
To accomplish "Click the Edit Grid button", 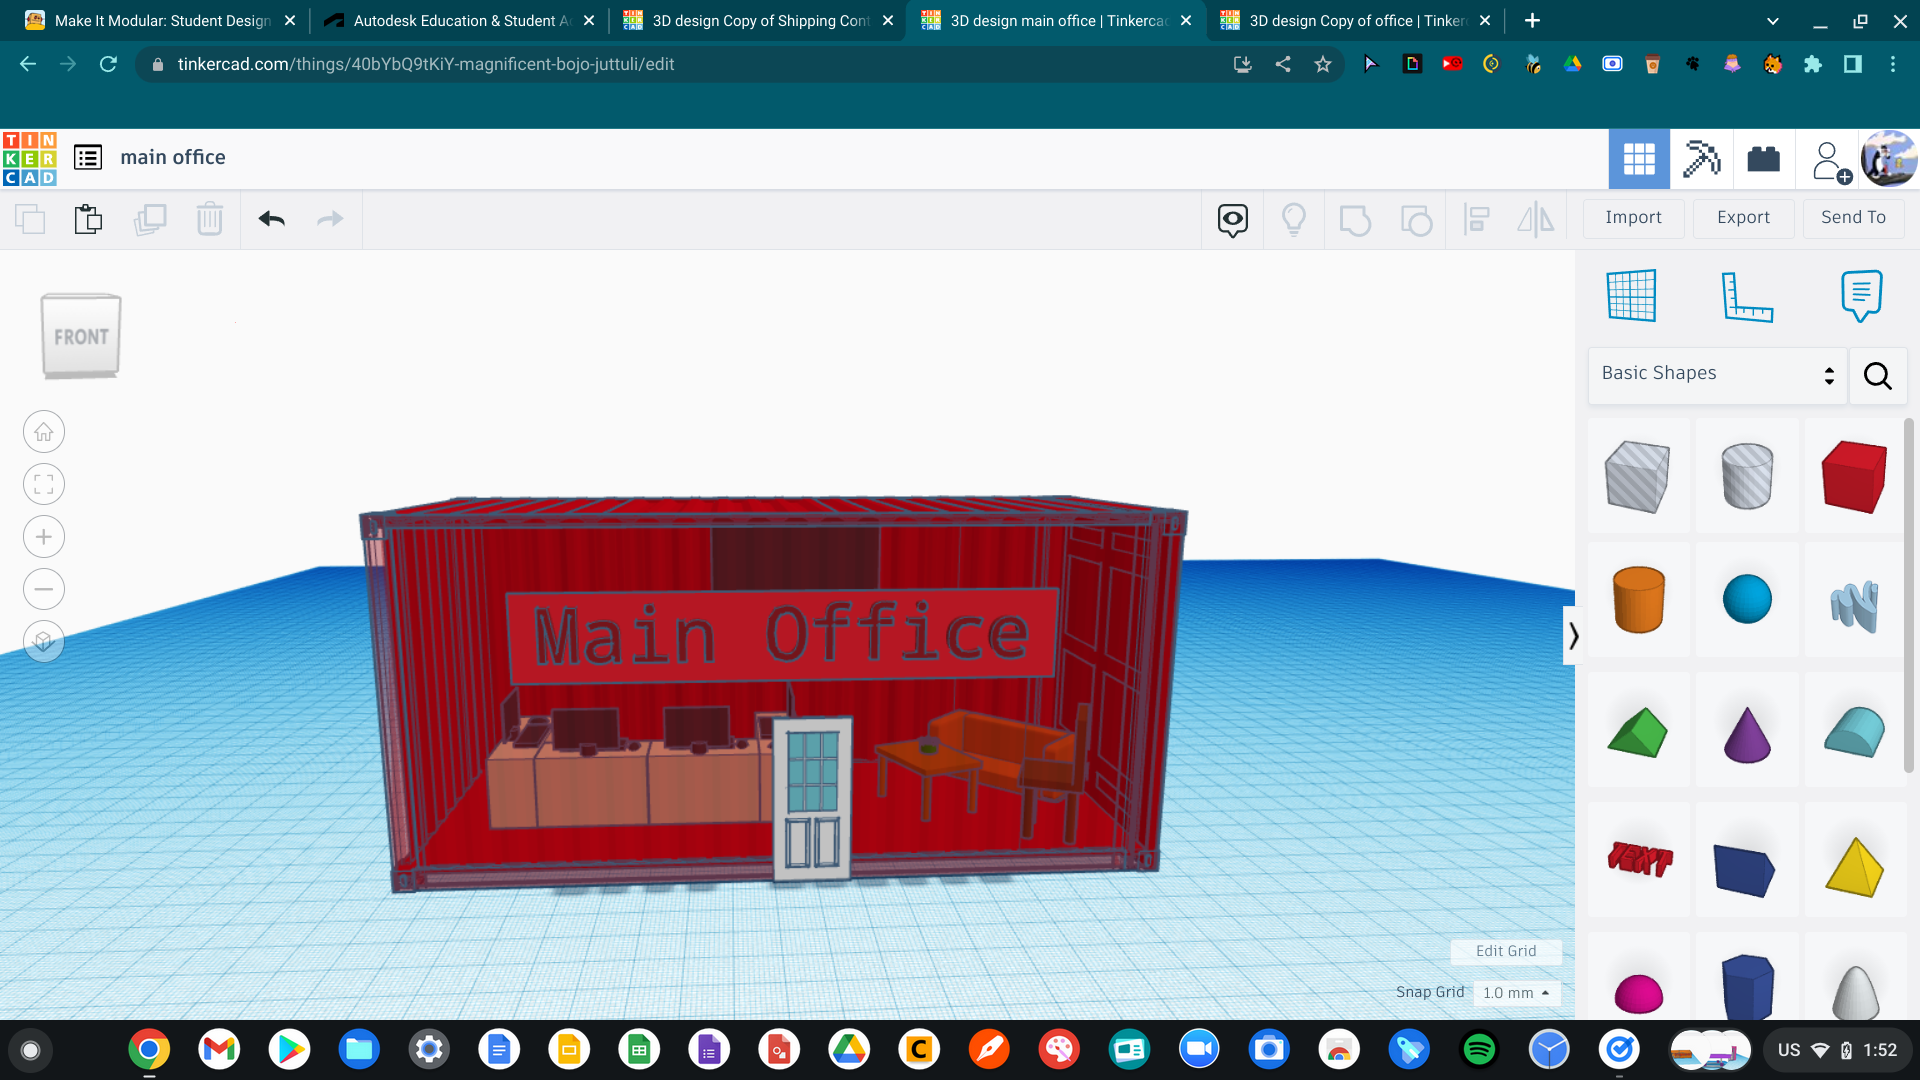I will [x=1506, y=951].
